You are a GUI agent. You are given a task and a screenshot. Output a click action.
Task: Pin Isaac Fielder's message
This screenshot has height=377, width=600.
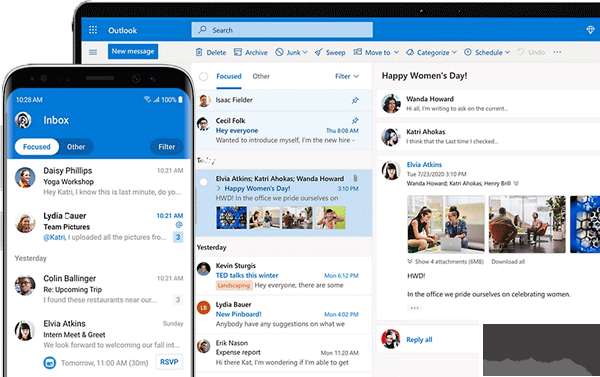coord(355,100)
